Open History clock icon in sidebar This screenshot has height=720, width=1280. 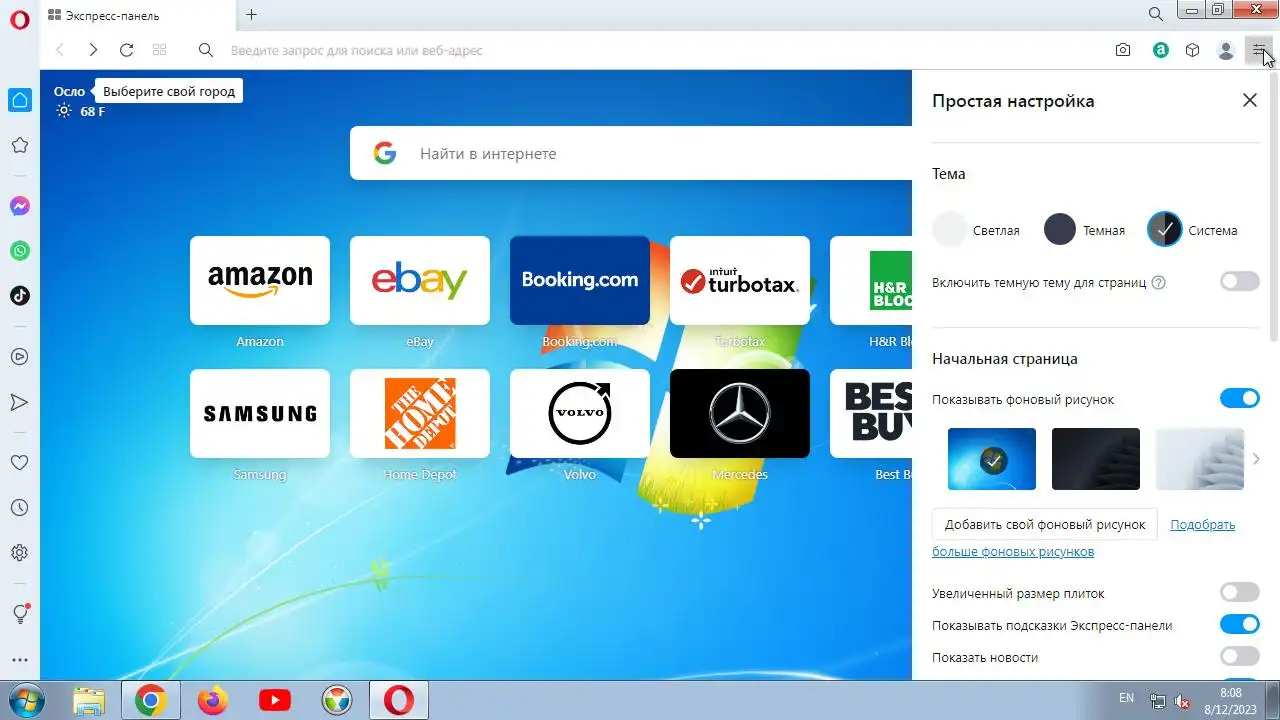point(19,508)
